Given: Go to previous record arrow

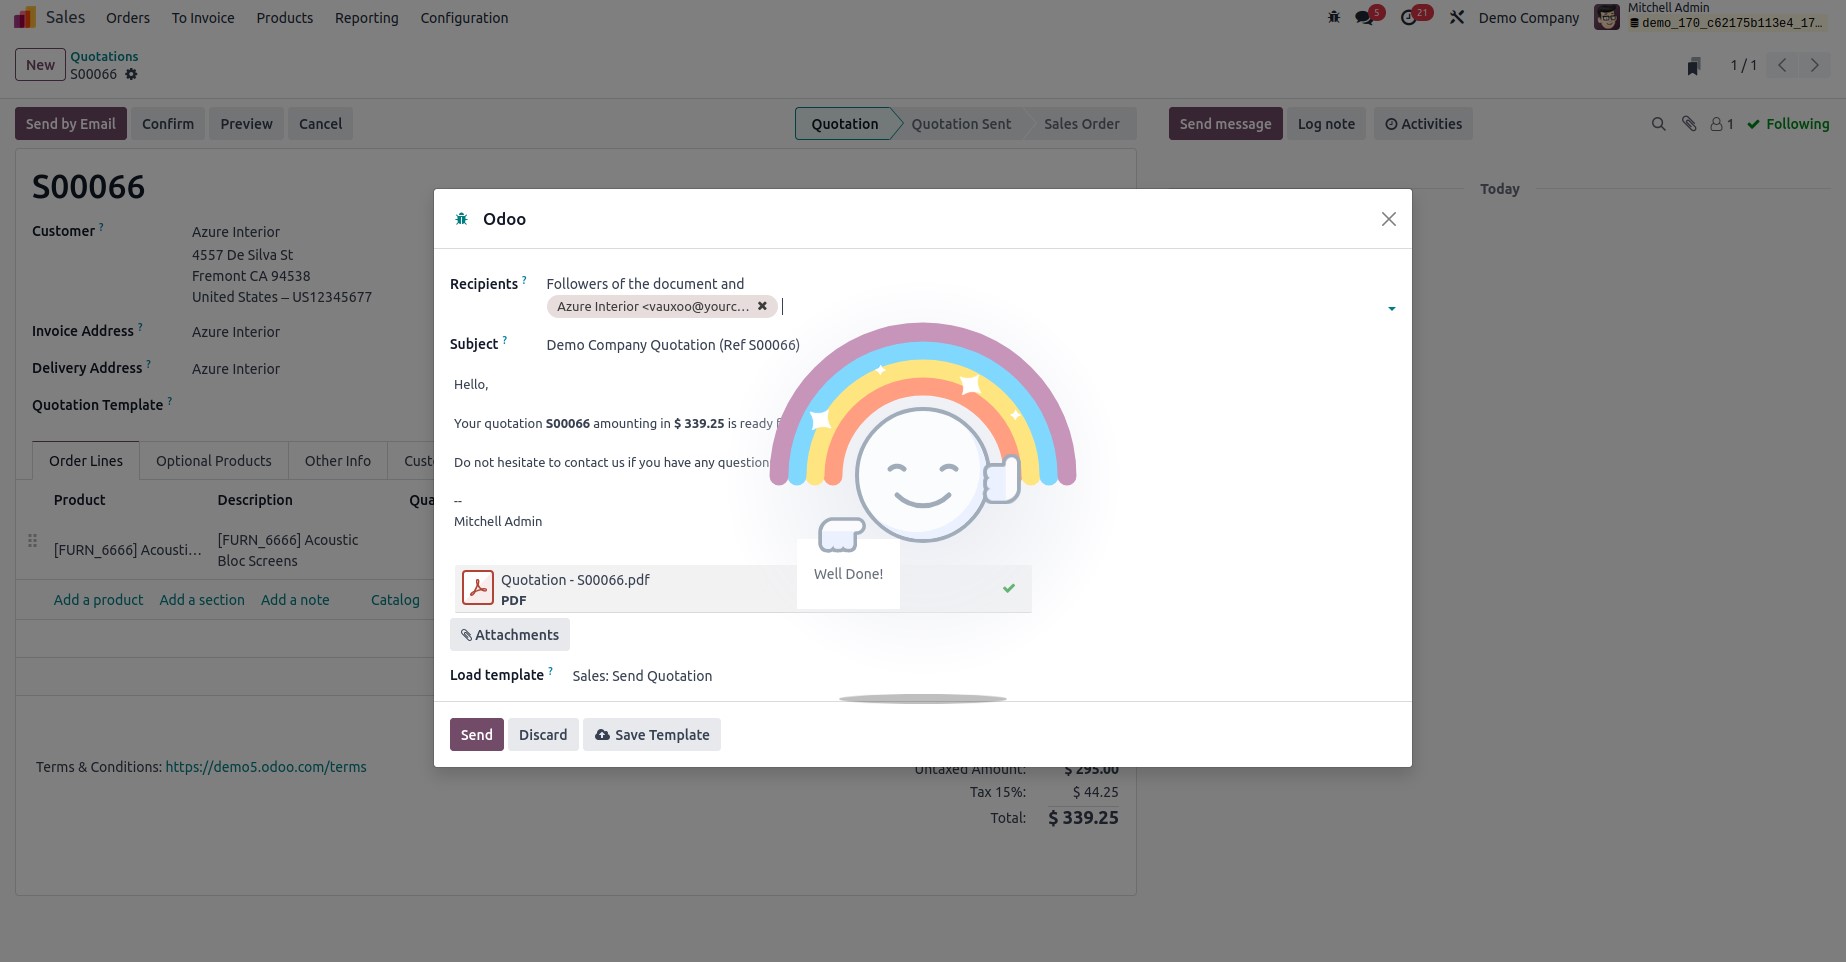Looking at the screenshot, I should click(1782, 65).
